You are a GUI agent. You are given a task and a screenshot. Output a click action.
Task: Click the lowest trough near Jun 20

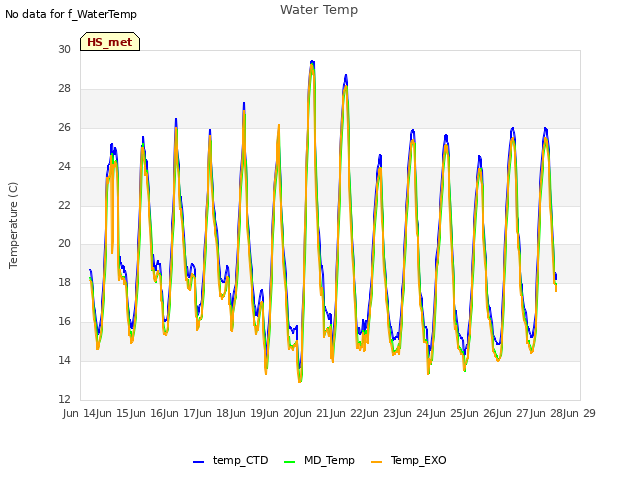click(x=300, y=381)
